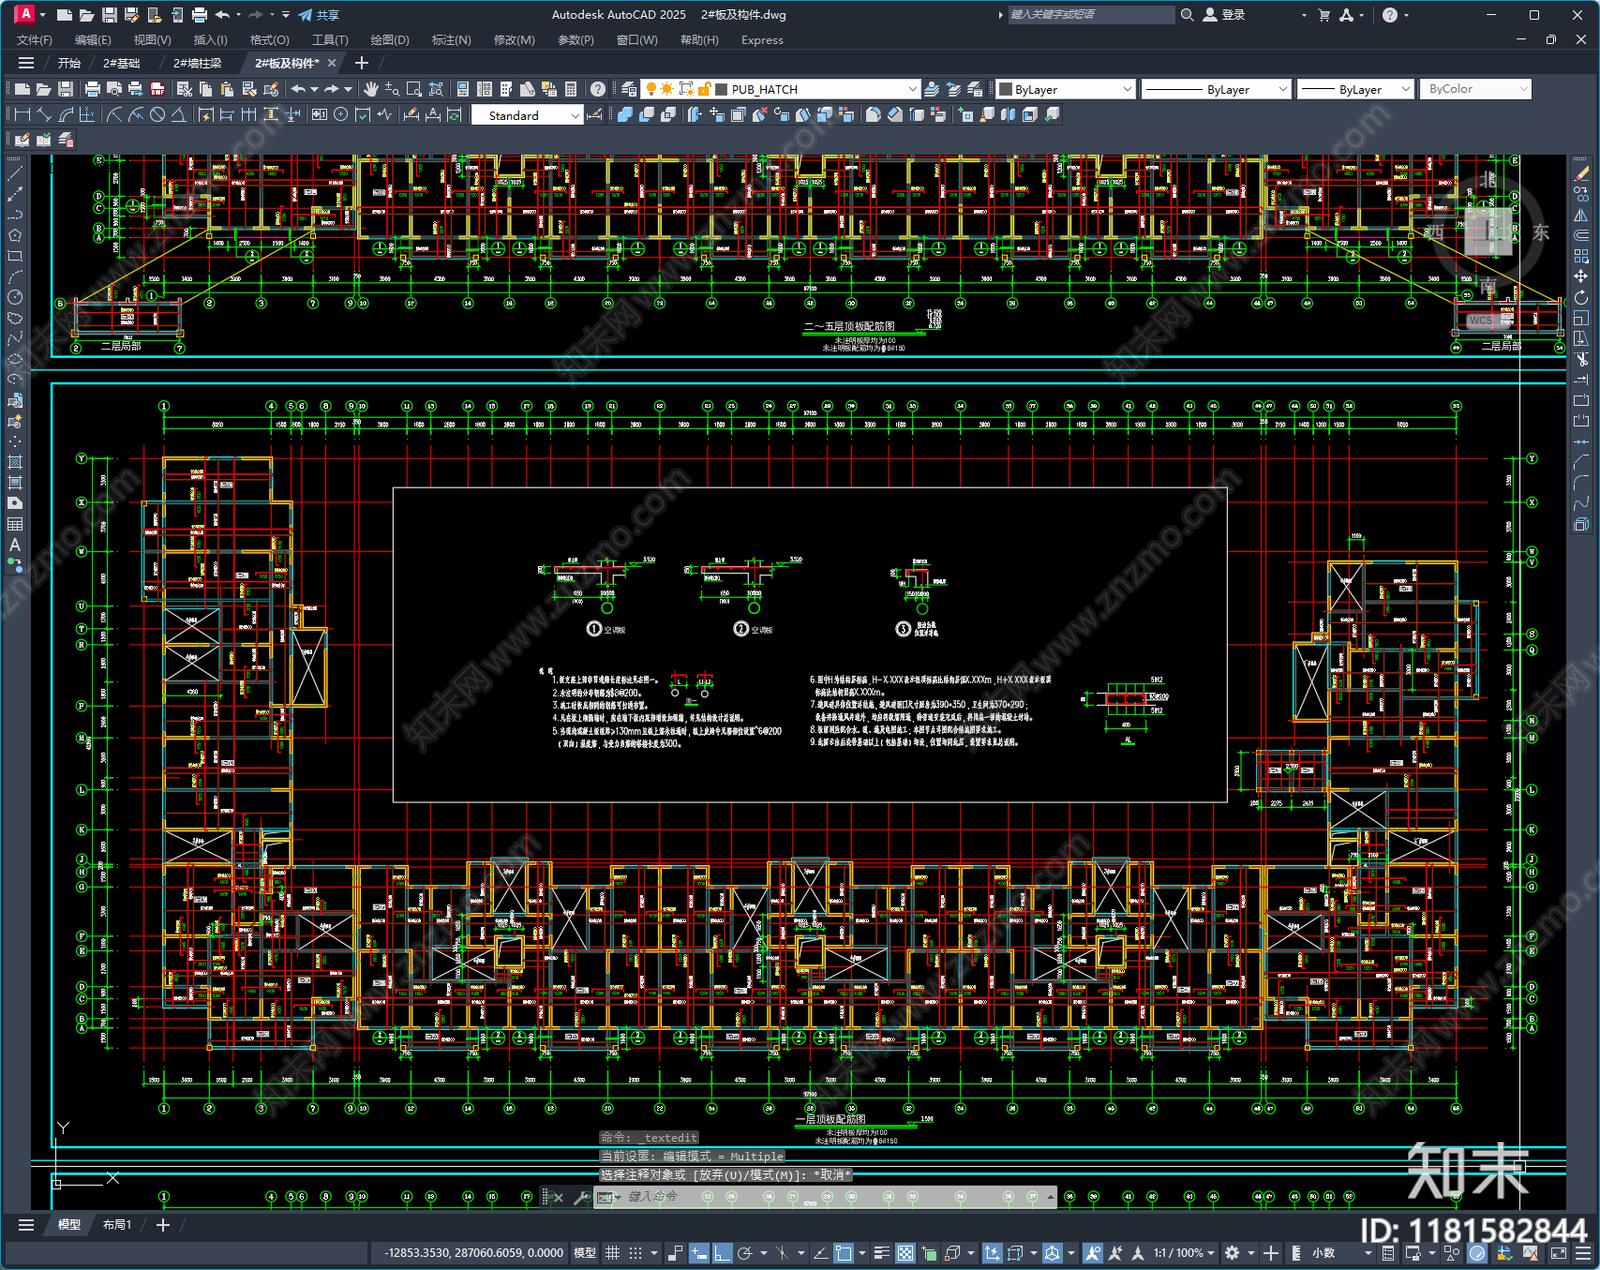Toggle Ortho mode in status bar
The width and height of the screenshot is (1600, 1270).
tap(721, 1253)
